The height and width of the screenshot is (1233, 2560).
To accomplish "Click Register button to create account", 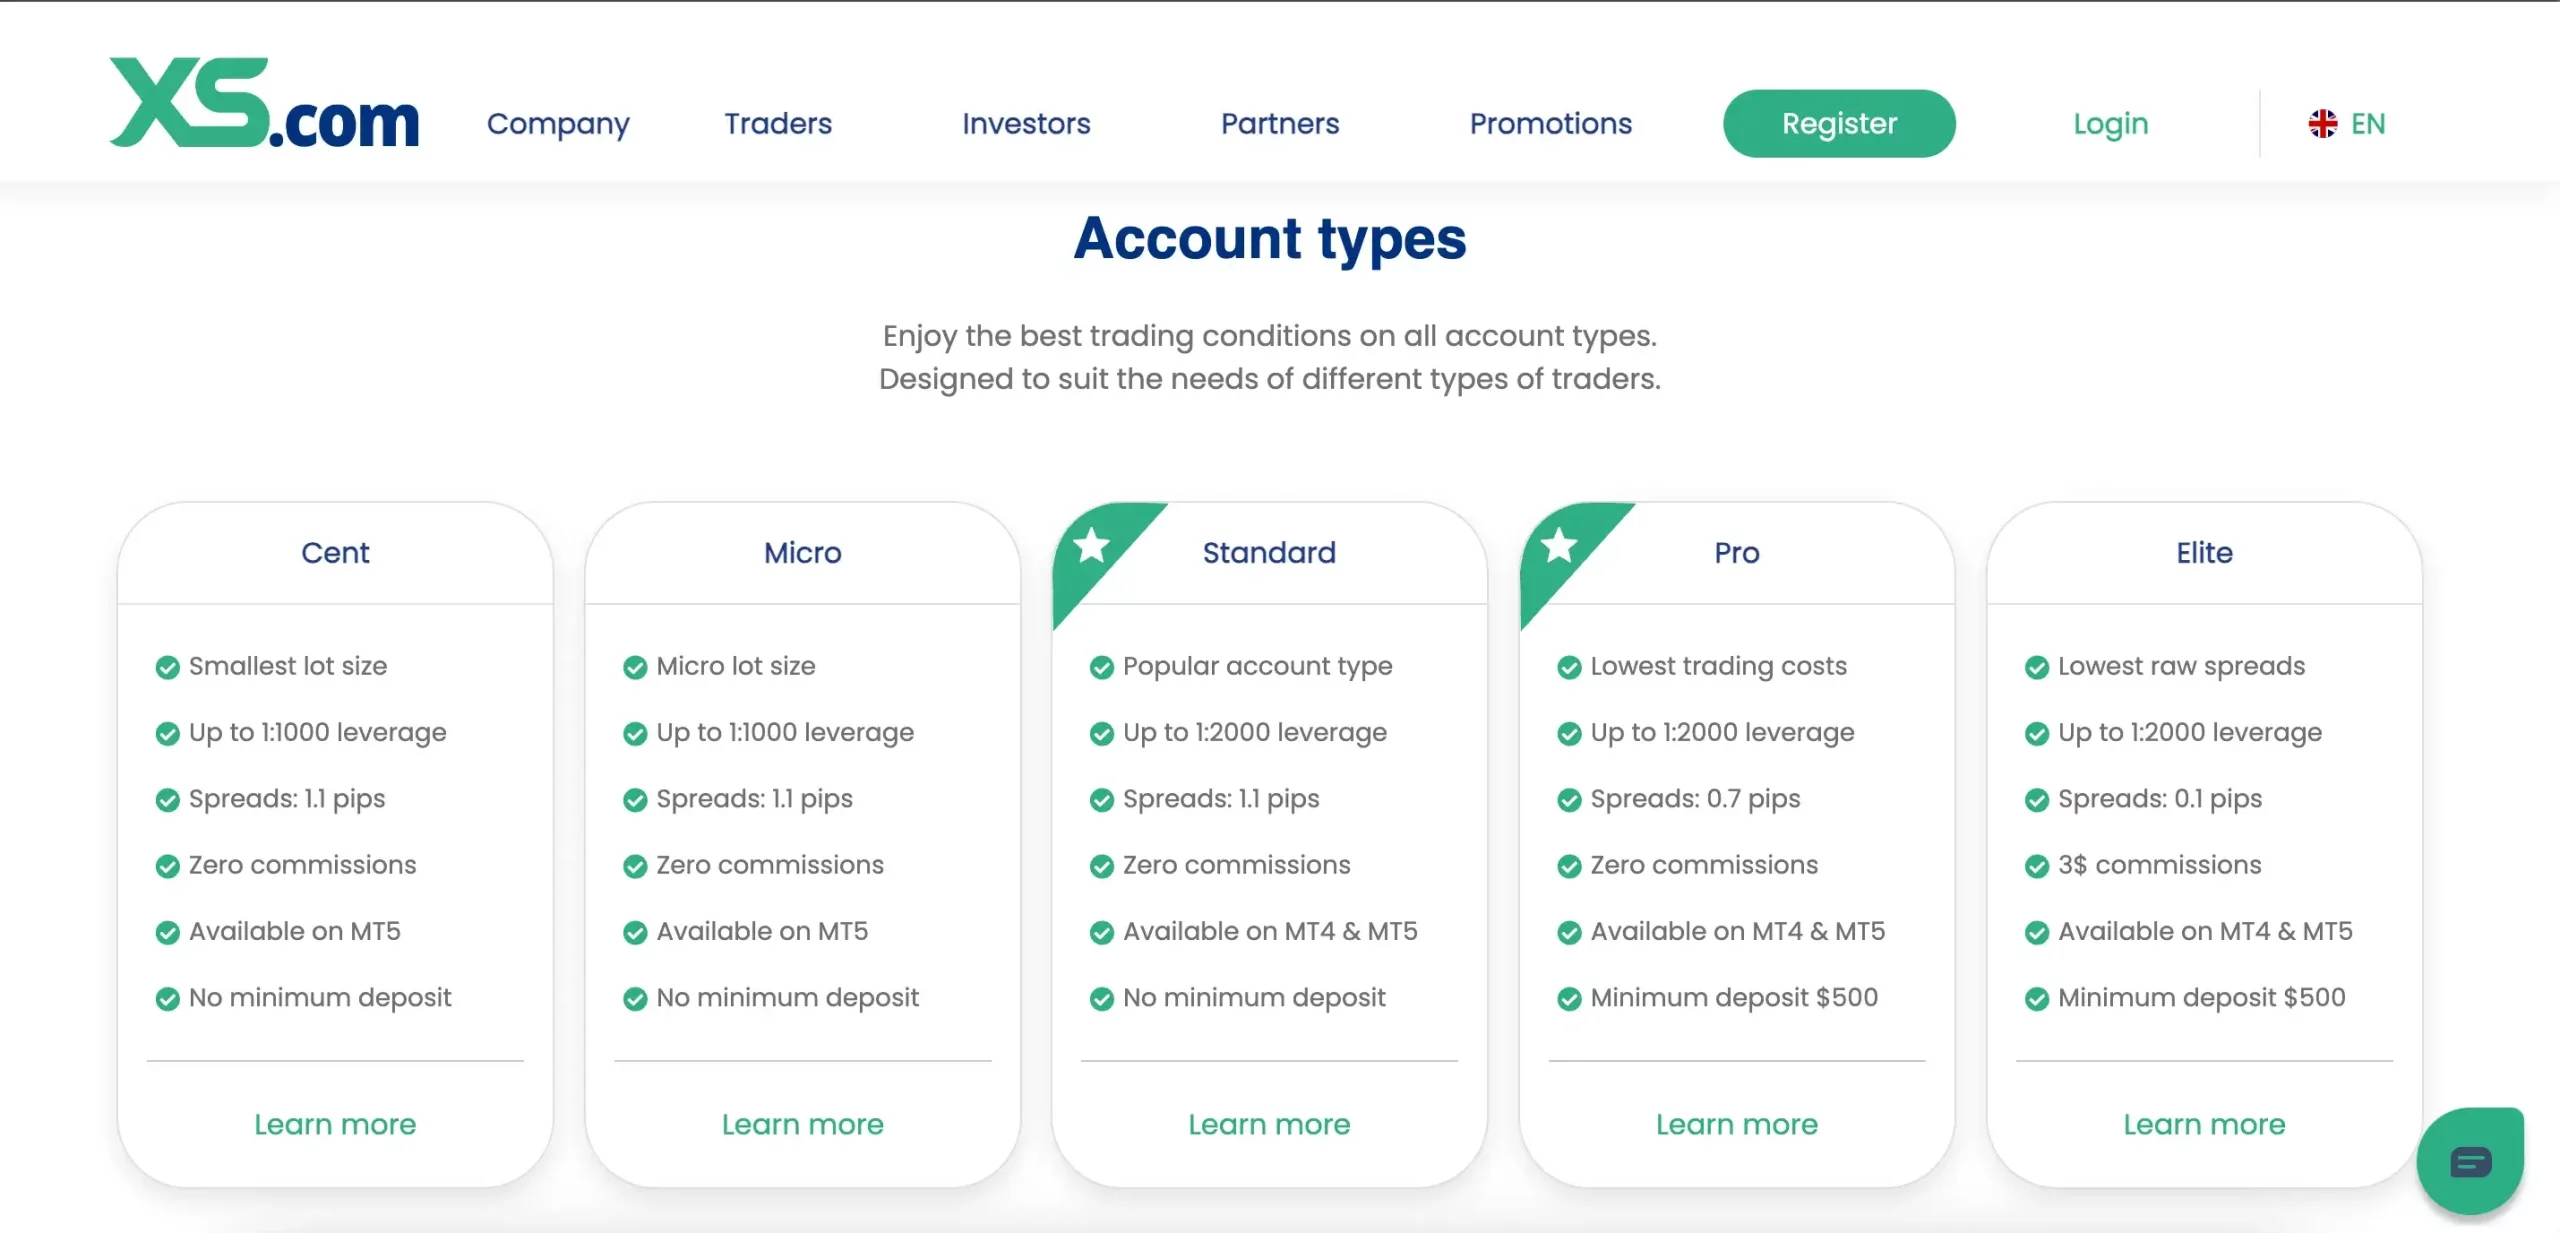I will pyautogui.click(x=1838, y=122).
